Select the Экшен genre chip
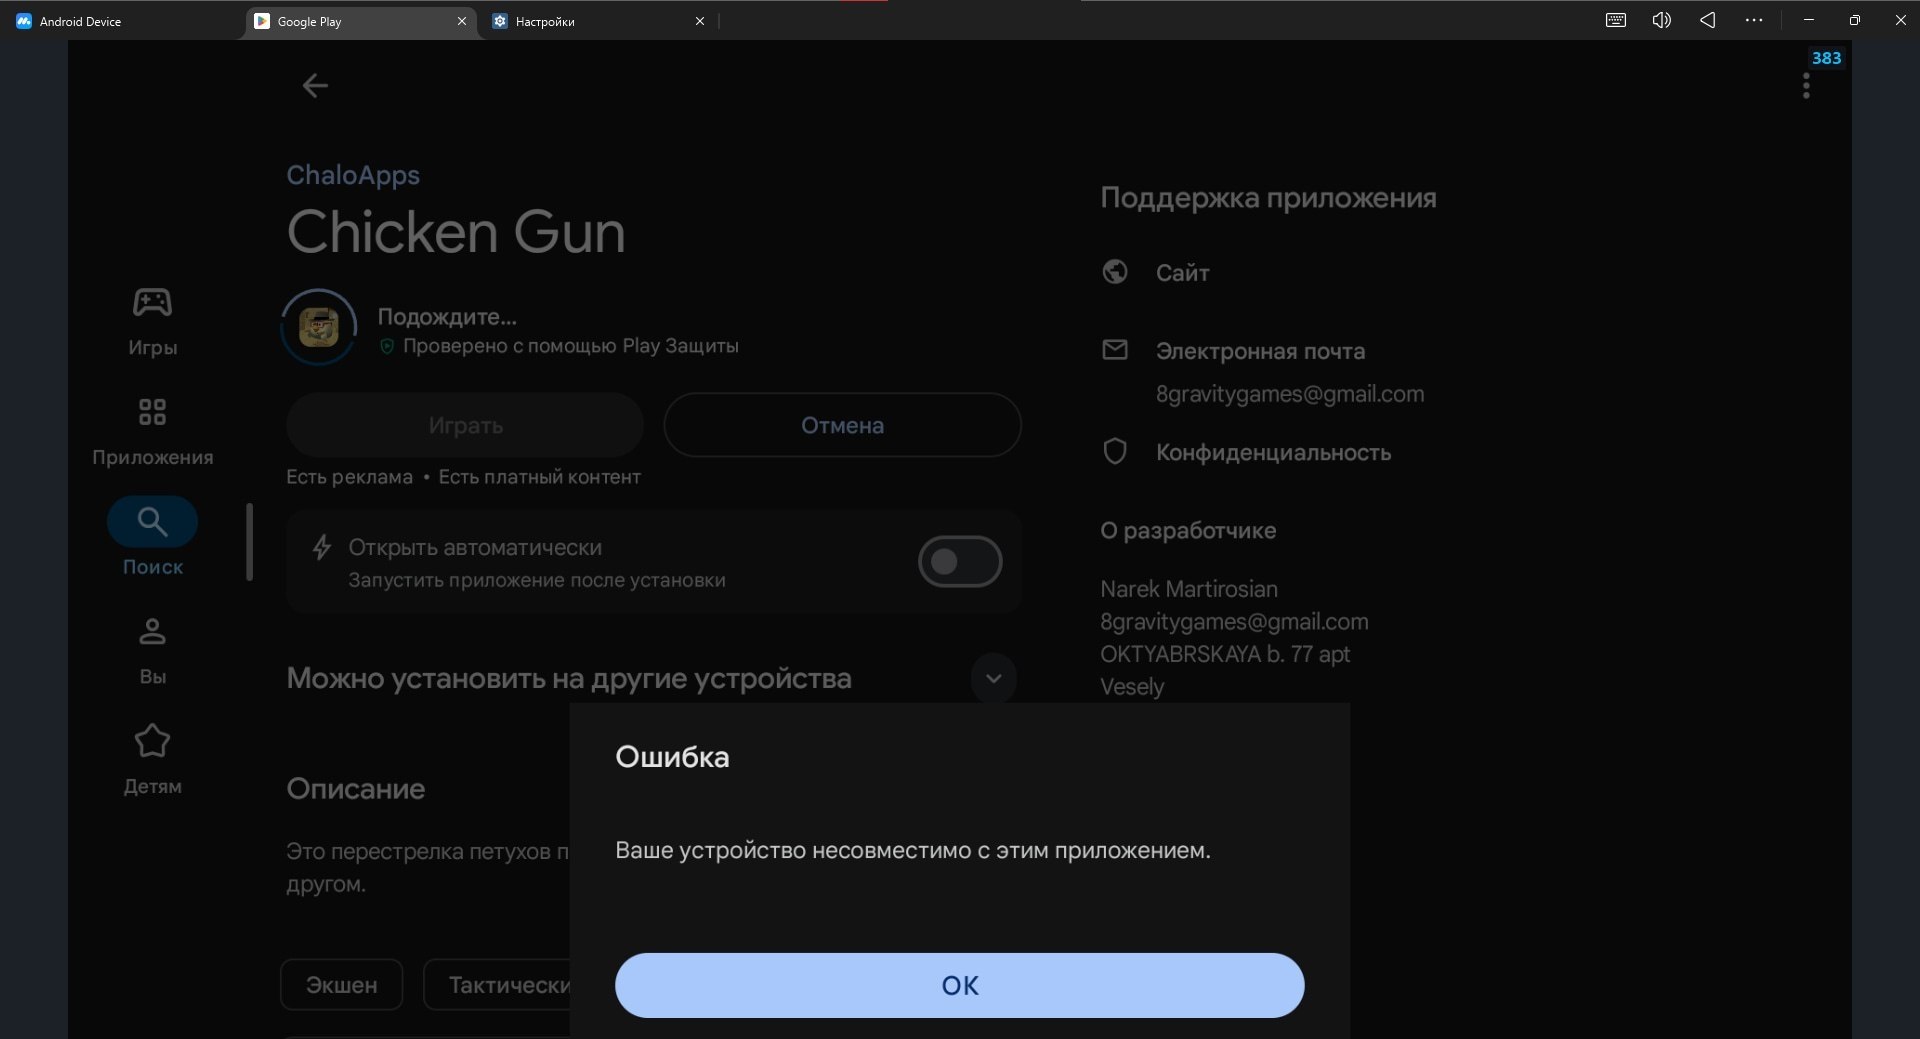1920x1039 pixels. coord(342,985)
